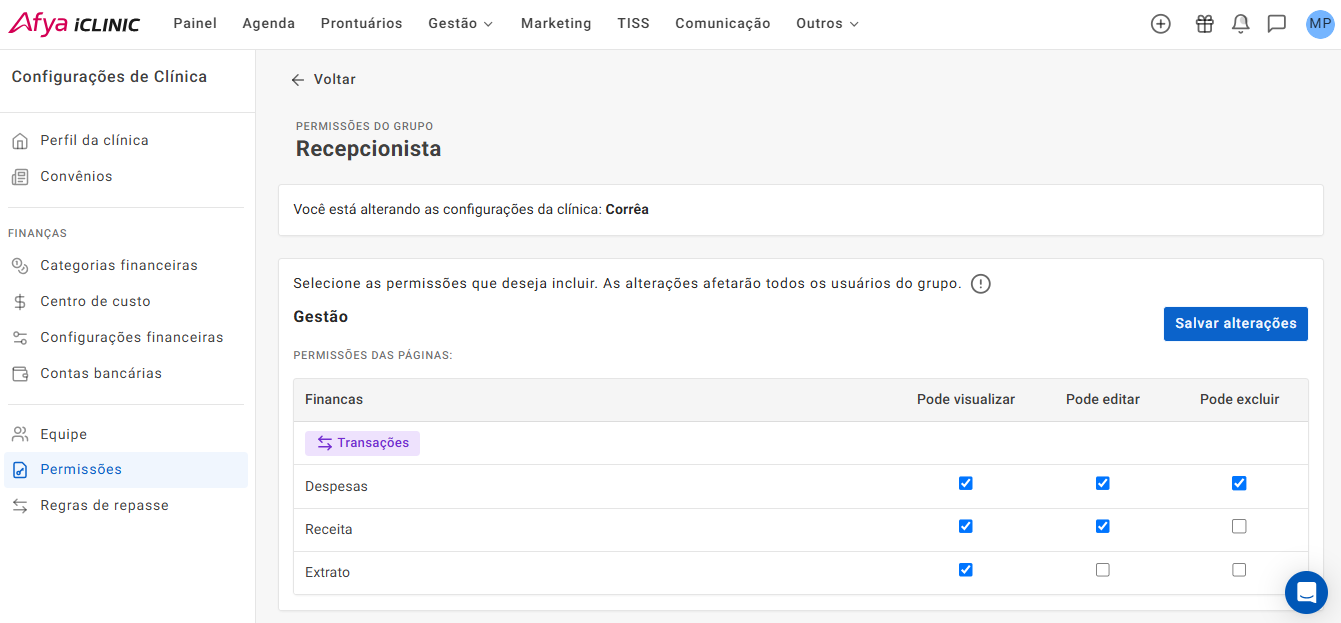
Task: Open Regras de repasse in sidebar
Action: (x=104, y=505)
